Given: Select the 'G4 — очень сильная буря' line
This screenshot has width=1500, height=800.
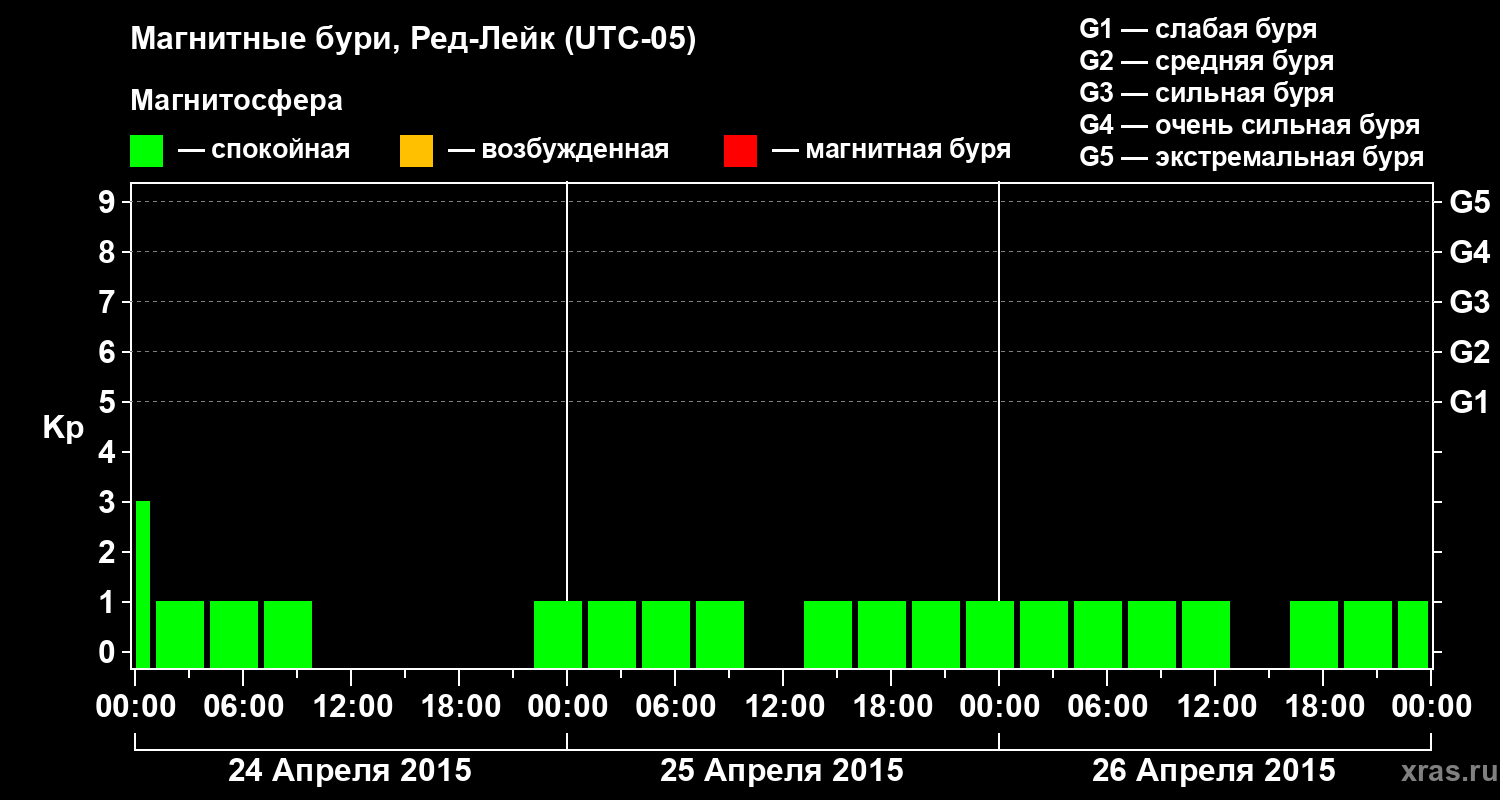Looking at the screenshot, I should click(x=1250, y=125).
